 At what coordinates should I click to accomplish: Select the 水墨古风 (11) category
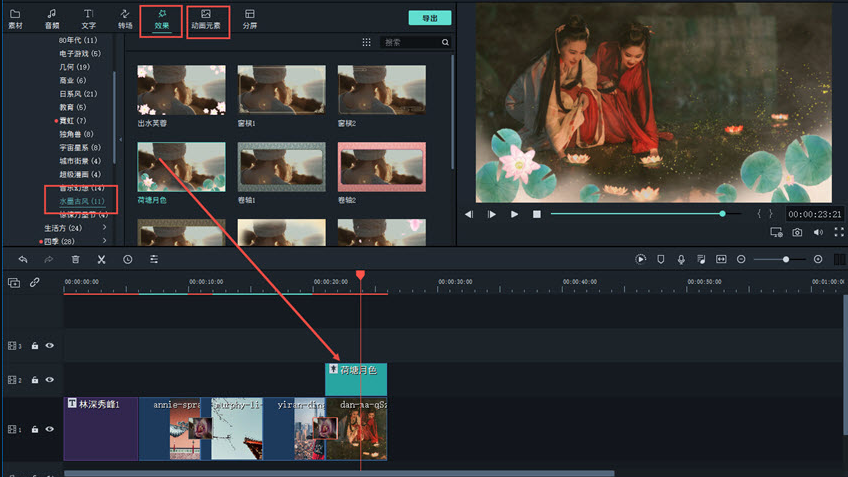click(x=80, y=201)
